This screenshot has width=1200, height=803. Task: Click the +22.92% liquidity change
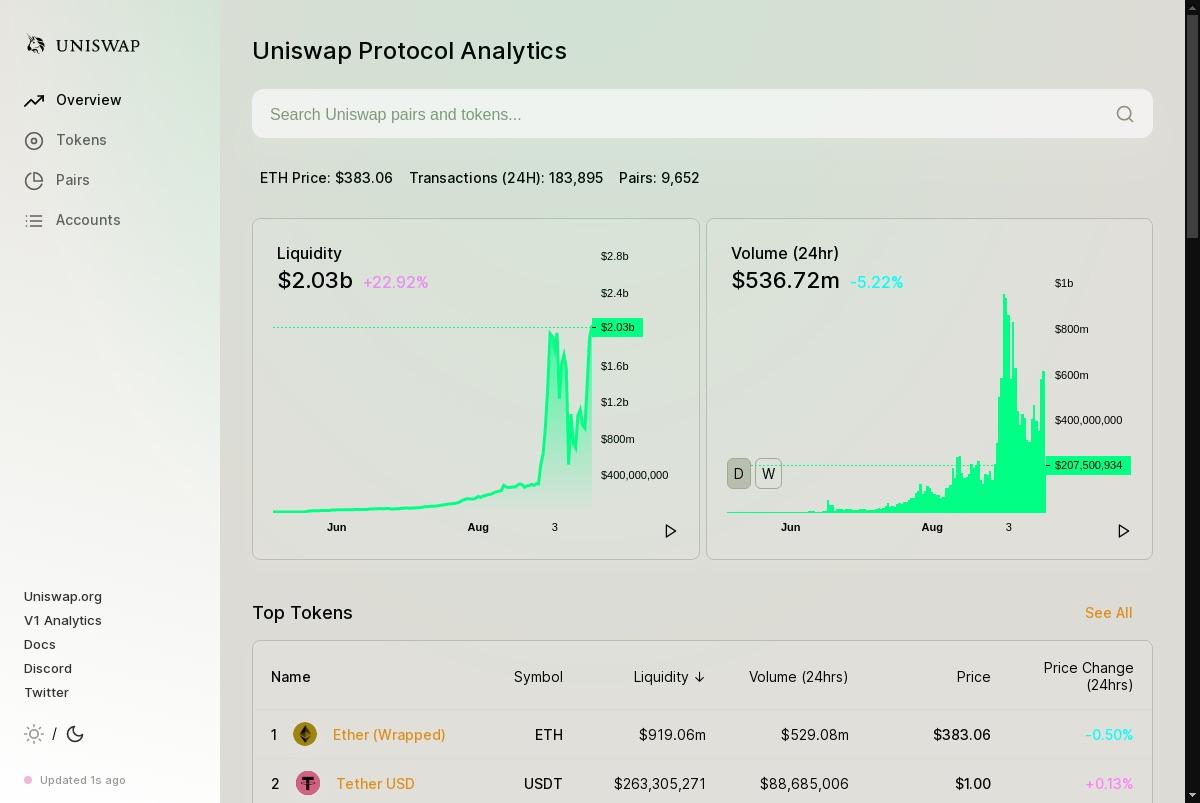pyautogui.click(x=395, y=283)
